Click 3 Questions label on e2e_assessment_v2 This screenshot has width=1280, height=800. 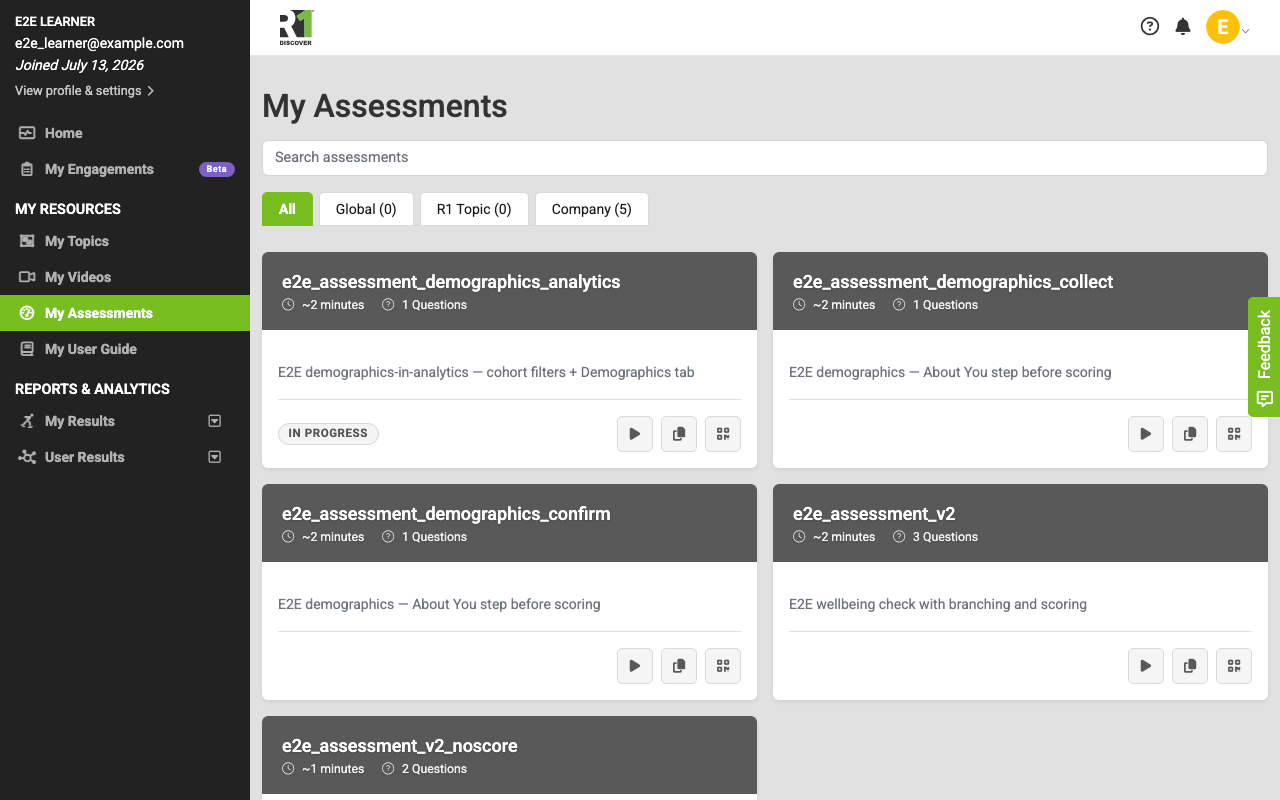click(945, 537)
